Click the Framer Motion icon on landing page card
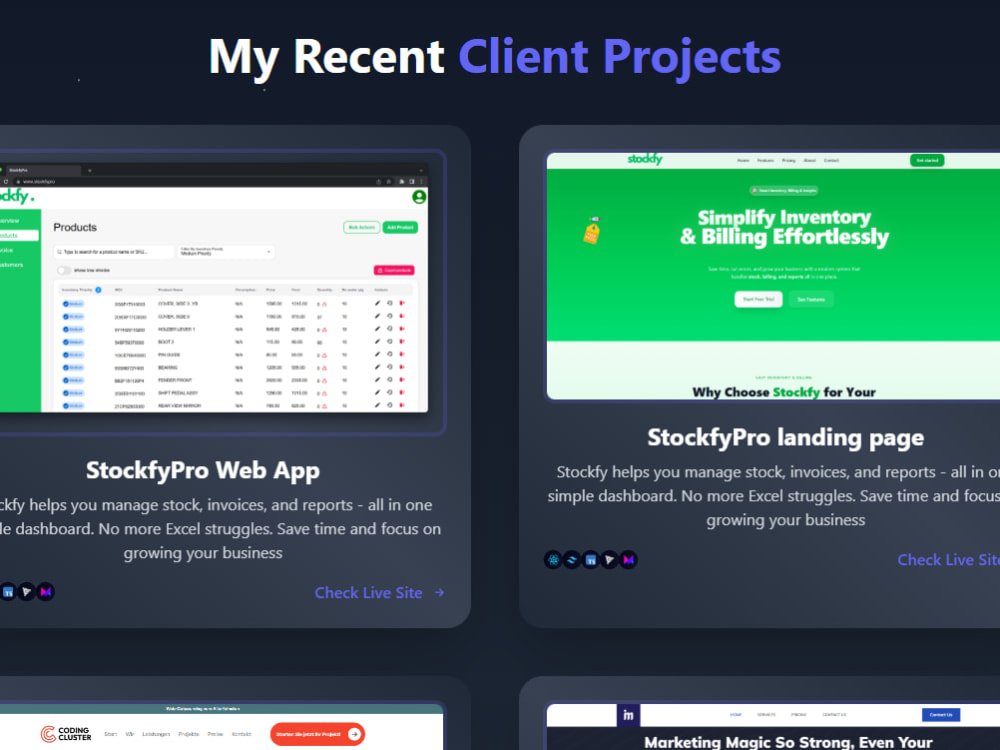This screenshot has height=750, width=1000. coord(628,560)
